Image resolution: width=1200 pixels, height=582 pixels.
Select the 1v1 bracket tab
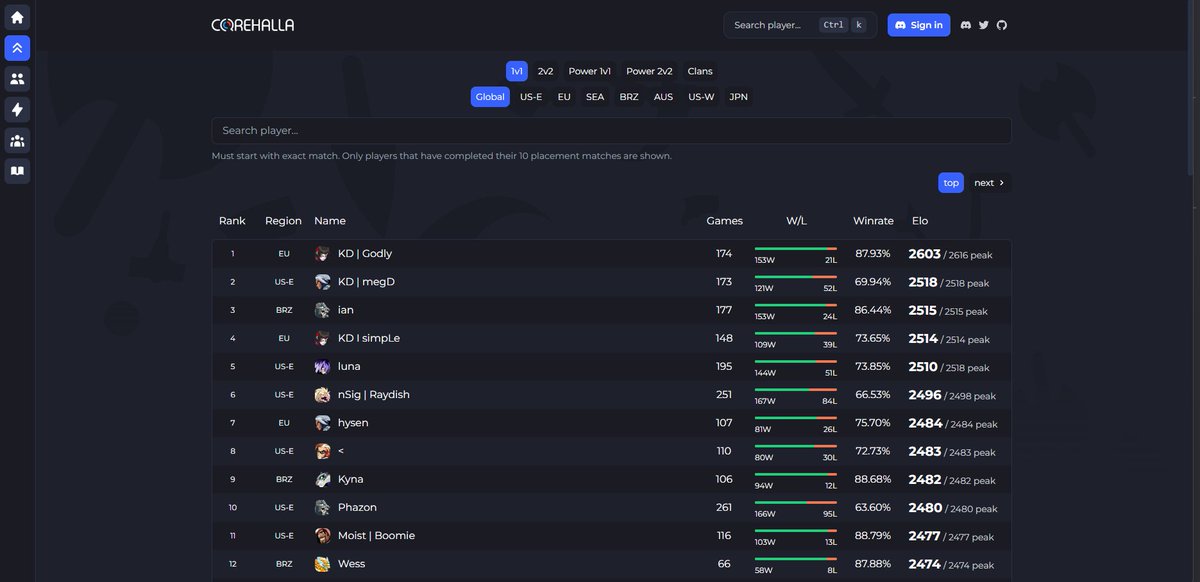tap(517, 71)
